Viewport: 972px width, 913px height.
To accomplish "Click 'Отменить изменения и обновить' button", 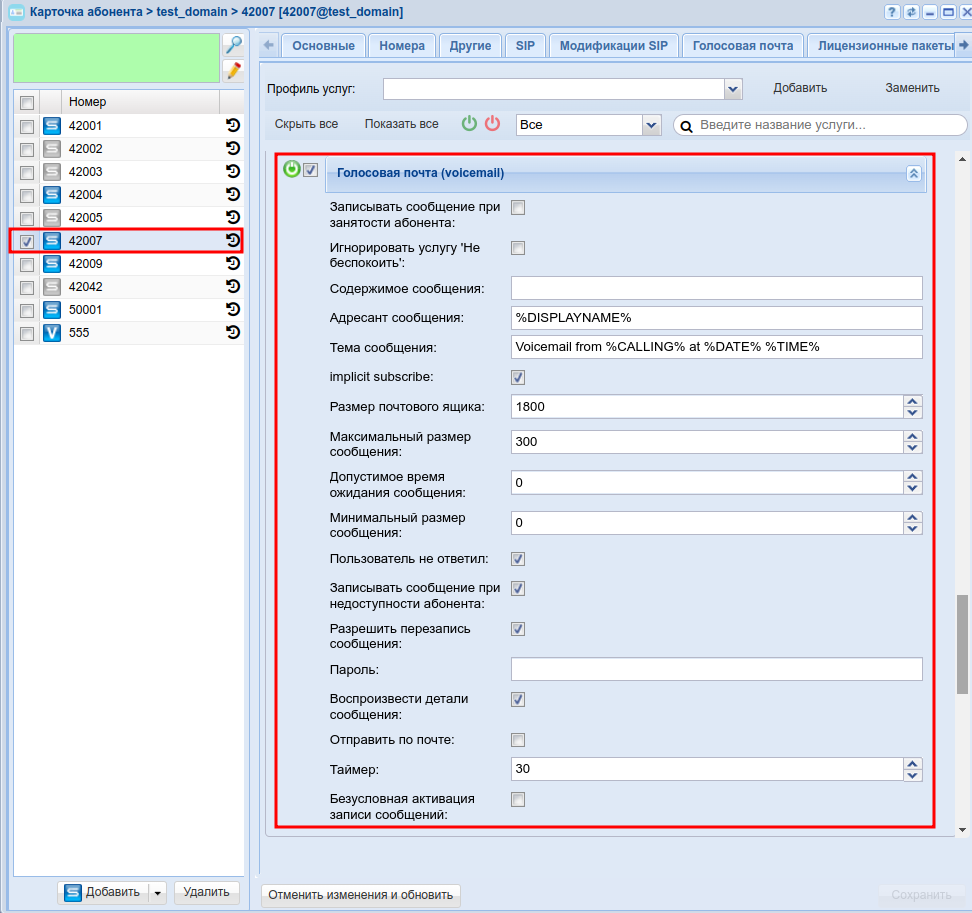I will coord(361,895).
